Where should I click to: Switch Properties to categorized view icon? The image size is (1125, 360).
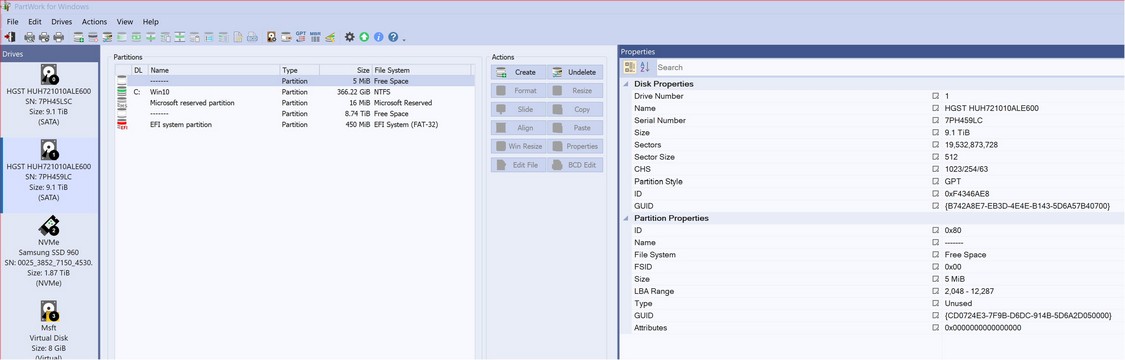tap(629, 67)
